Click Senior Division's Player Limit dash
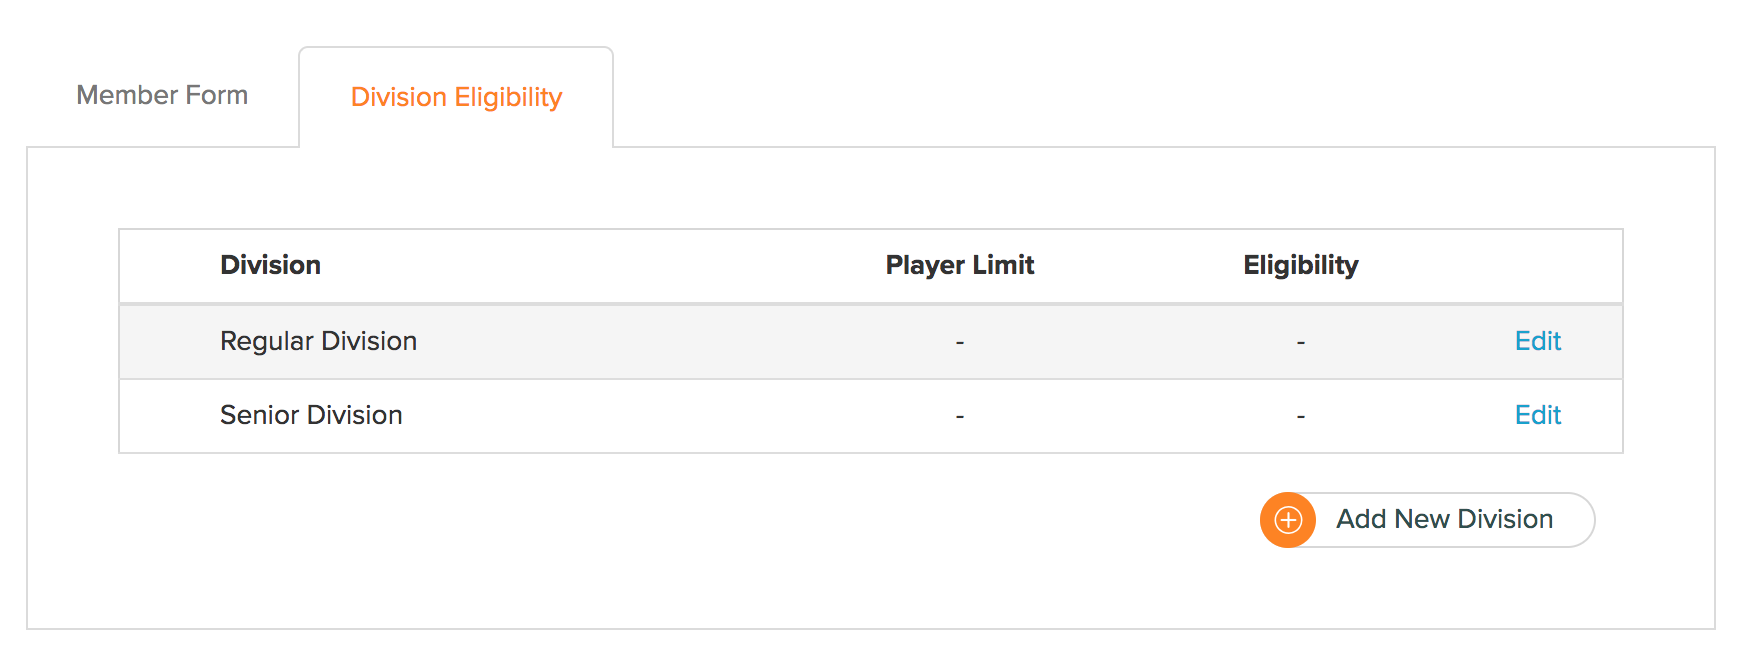Viewport: 1750px width, 664px height. (960, 416)
